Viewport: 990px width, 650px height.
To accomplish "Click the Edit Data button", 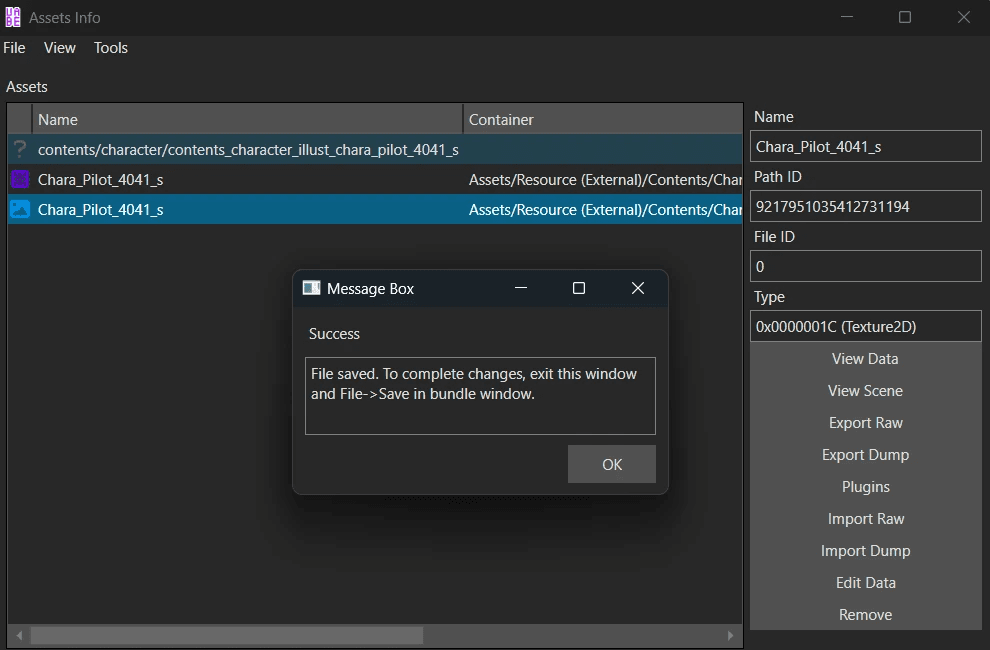I will click(865, 583).
